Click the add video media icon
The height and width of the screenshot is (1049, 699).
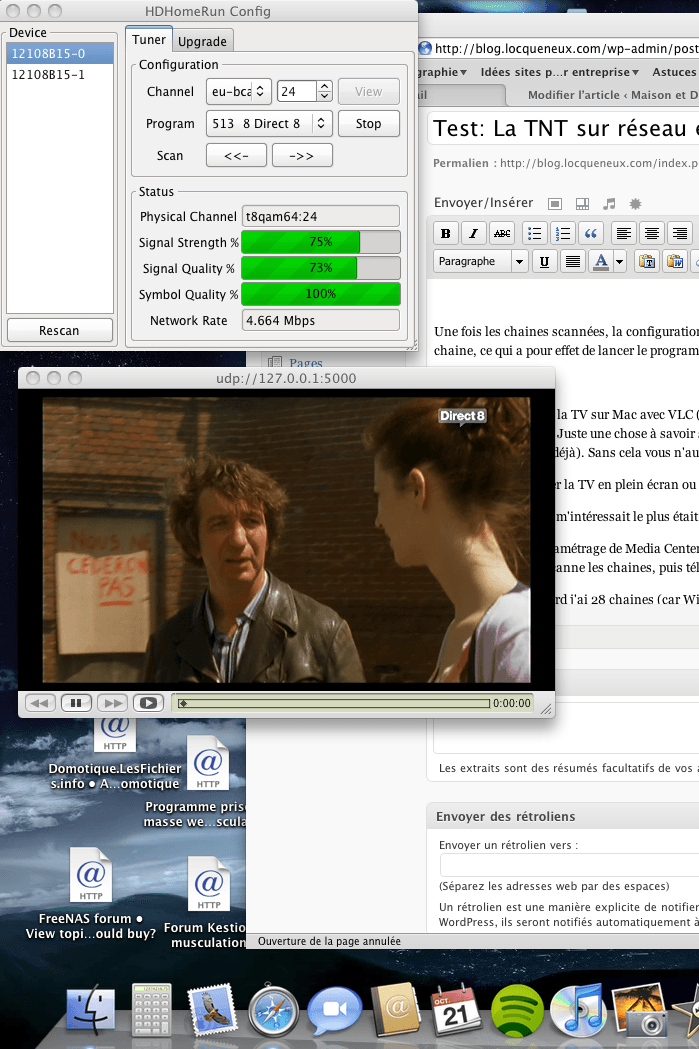tap(582, 203)
